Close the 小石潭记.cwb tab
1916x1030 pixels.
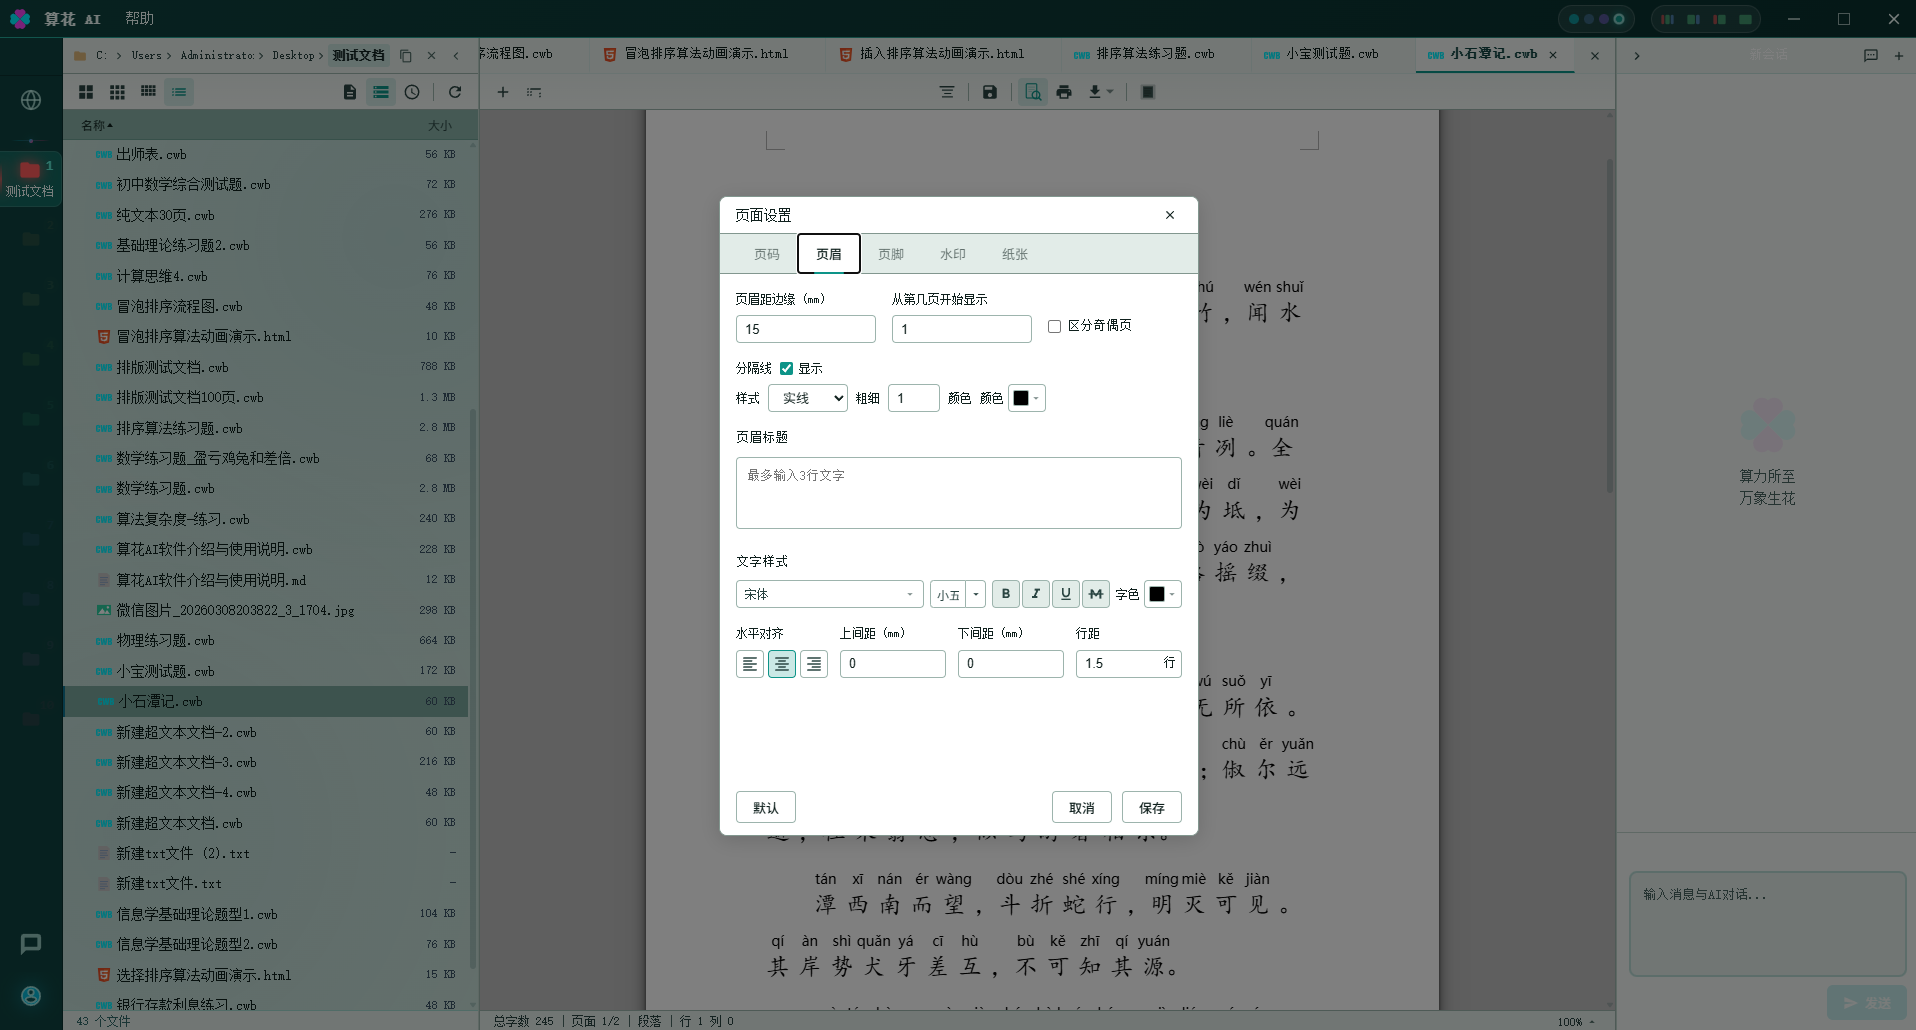[x=1553, y=55]
